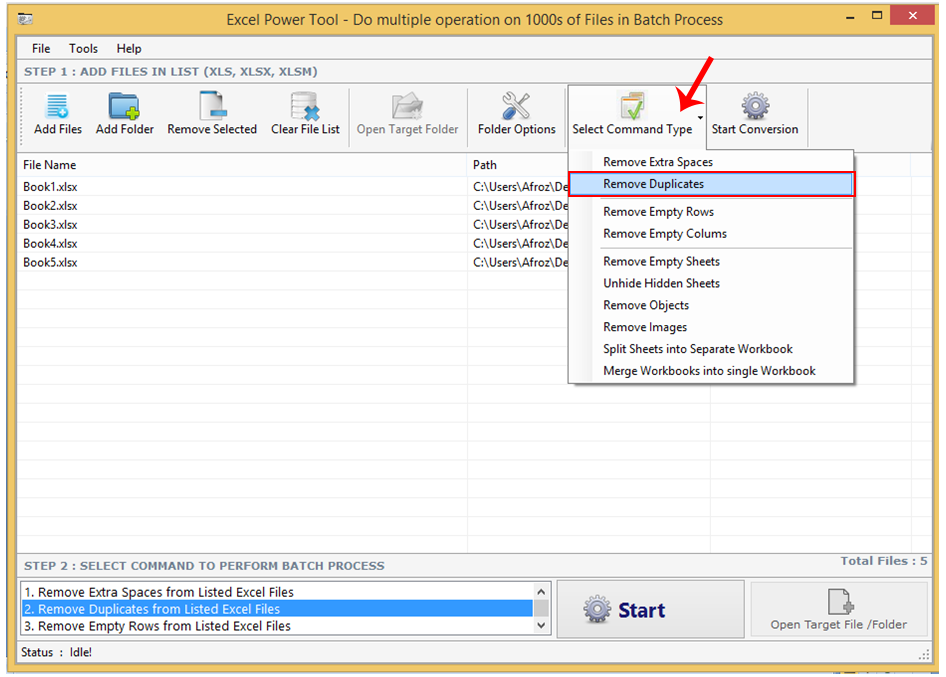Click the Clear File List icon

point(305,106)
